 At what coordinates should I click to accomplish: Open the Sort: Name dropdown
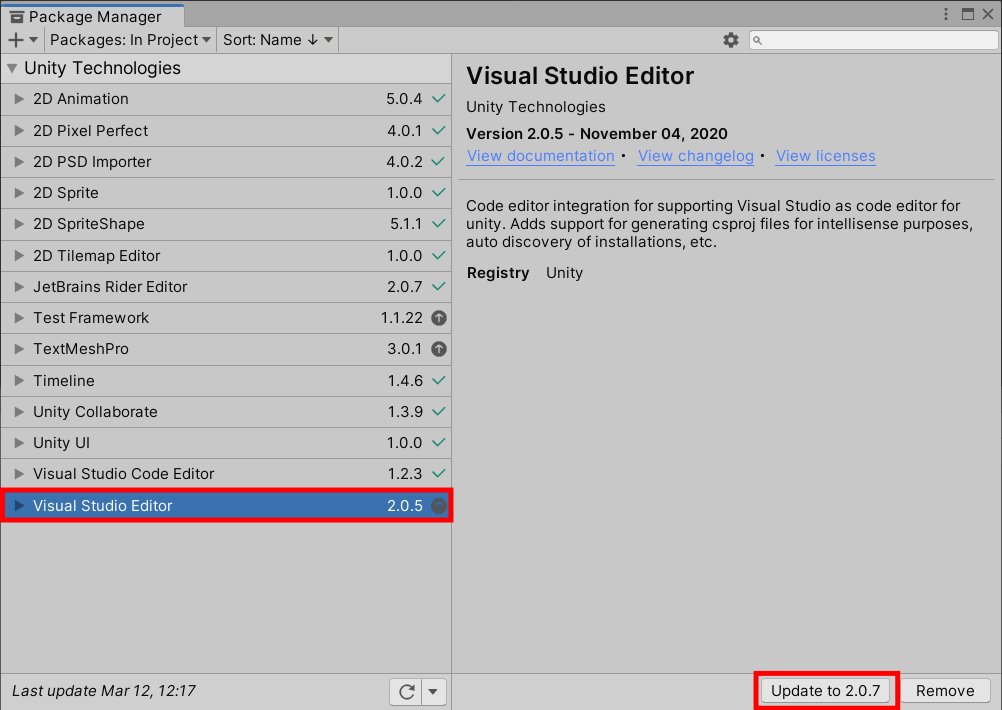(x=278, y=40)
